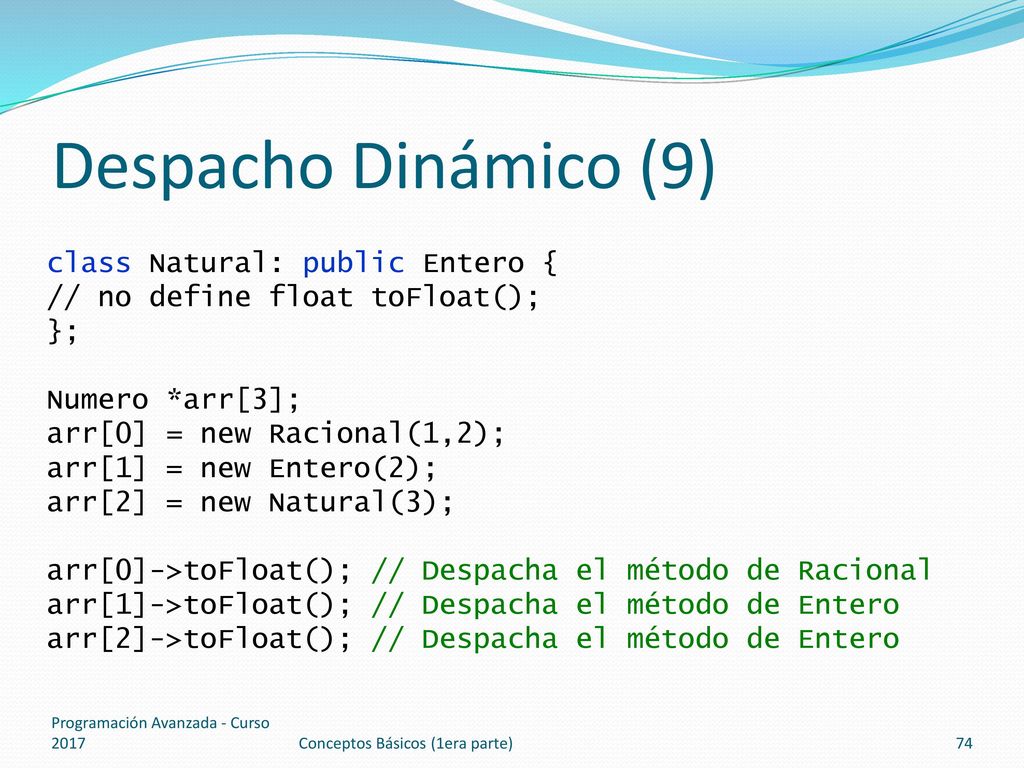The height and width of the screenshot is (768, 1024).
Task: Click footer text 'Programación Avanzada - Curso 2017'
Action: click(160, 733)
